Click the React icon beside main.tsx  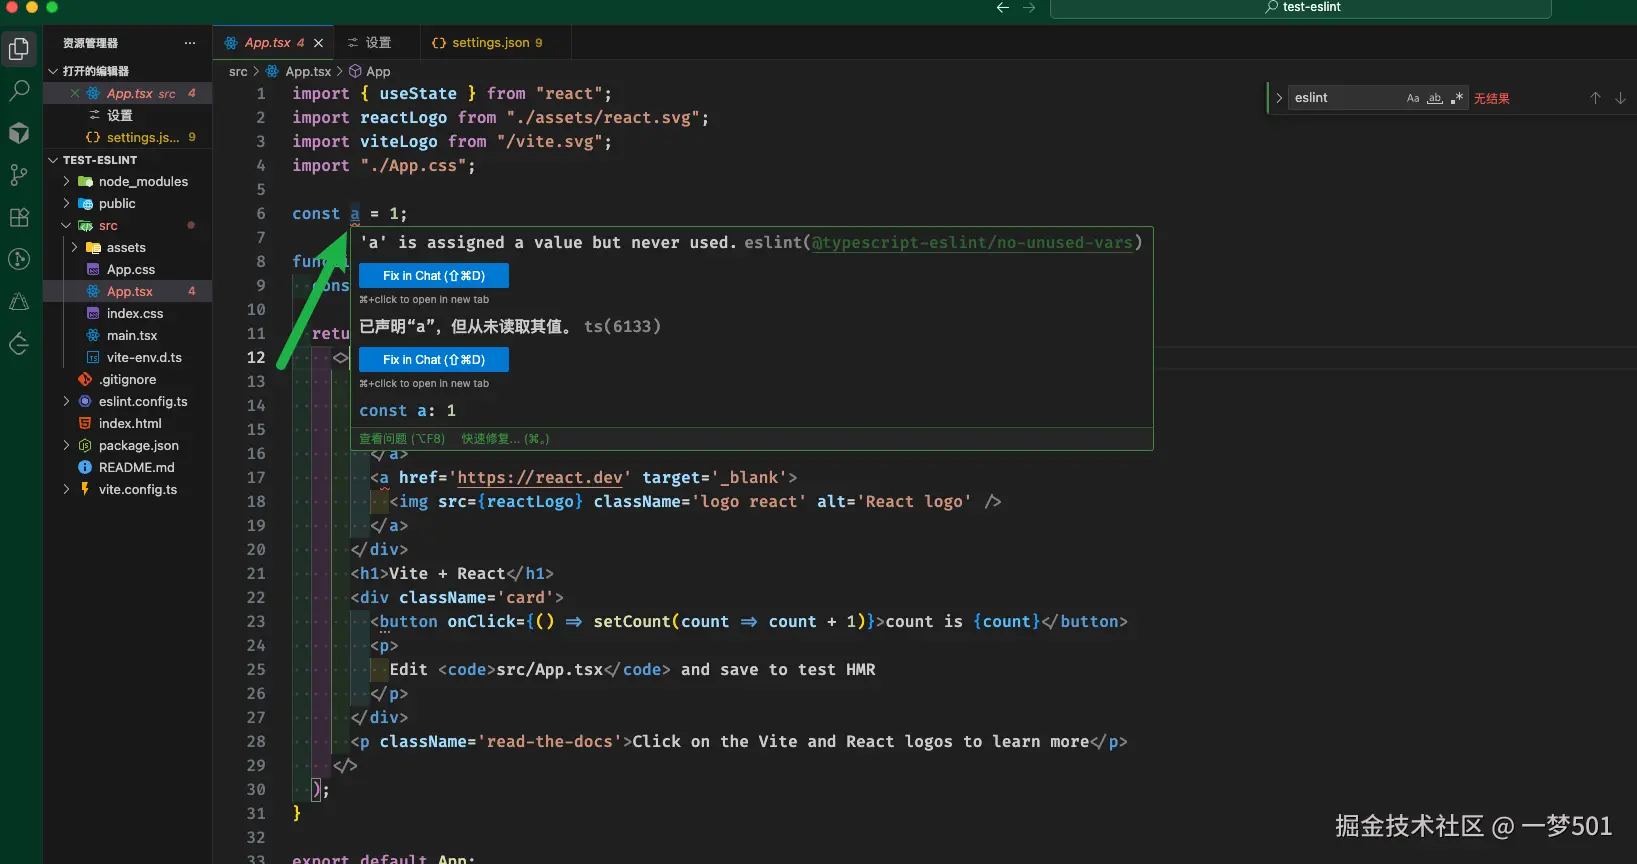(93, 335)
